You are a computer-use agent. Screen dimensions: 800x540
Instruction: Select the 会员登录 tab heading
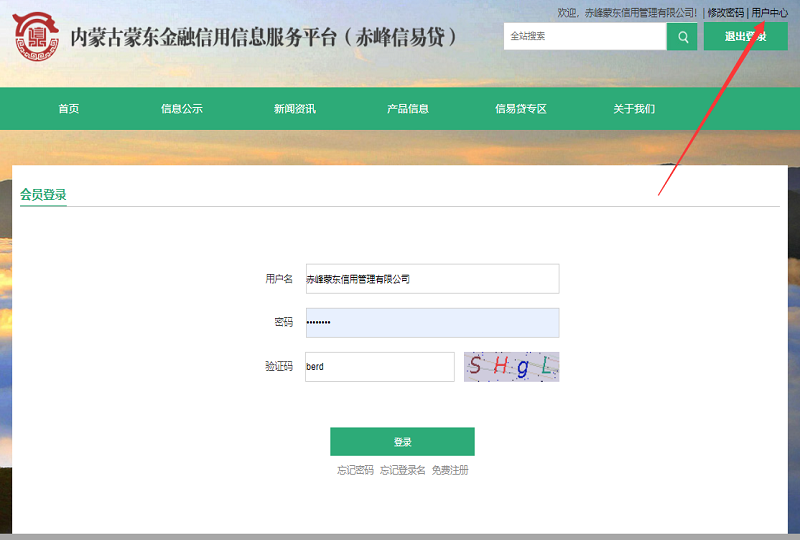pos(43,195)
